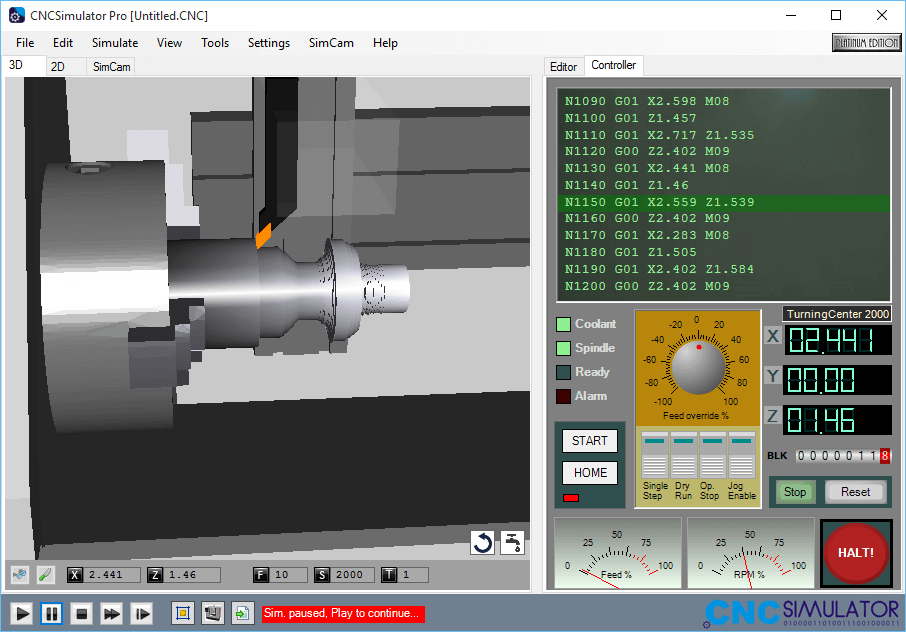This screenshot has width=906, height=632.
Task: Click the T tool number field
Action: [x=413, y=575]
